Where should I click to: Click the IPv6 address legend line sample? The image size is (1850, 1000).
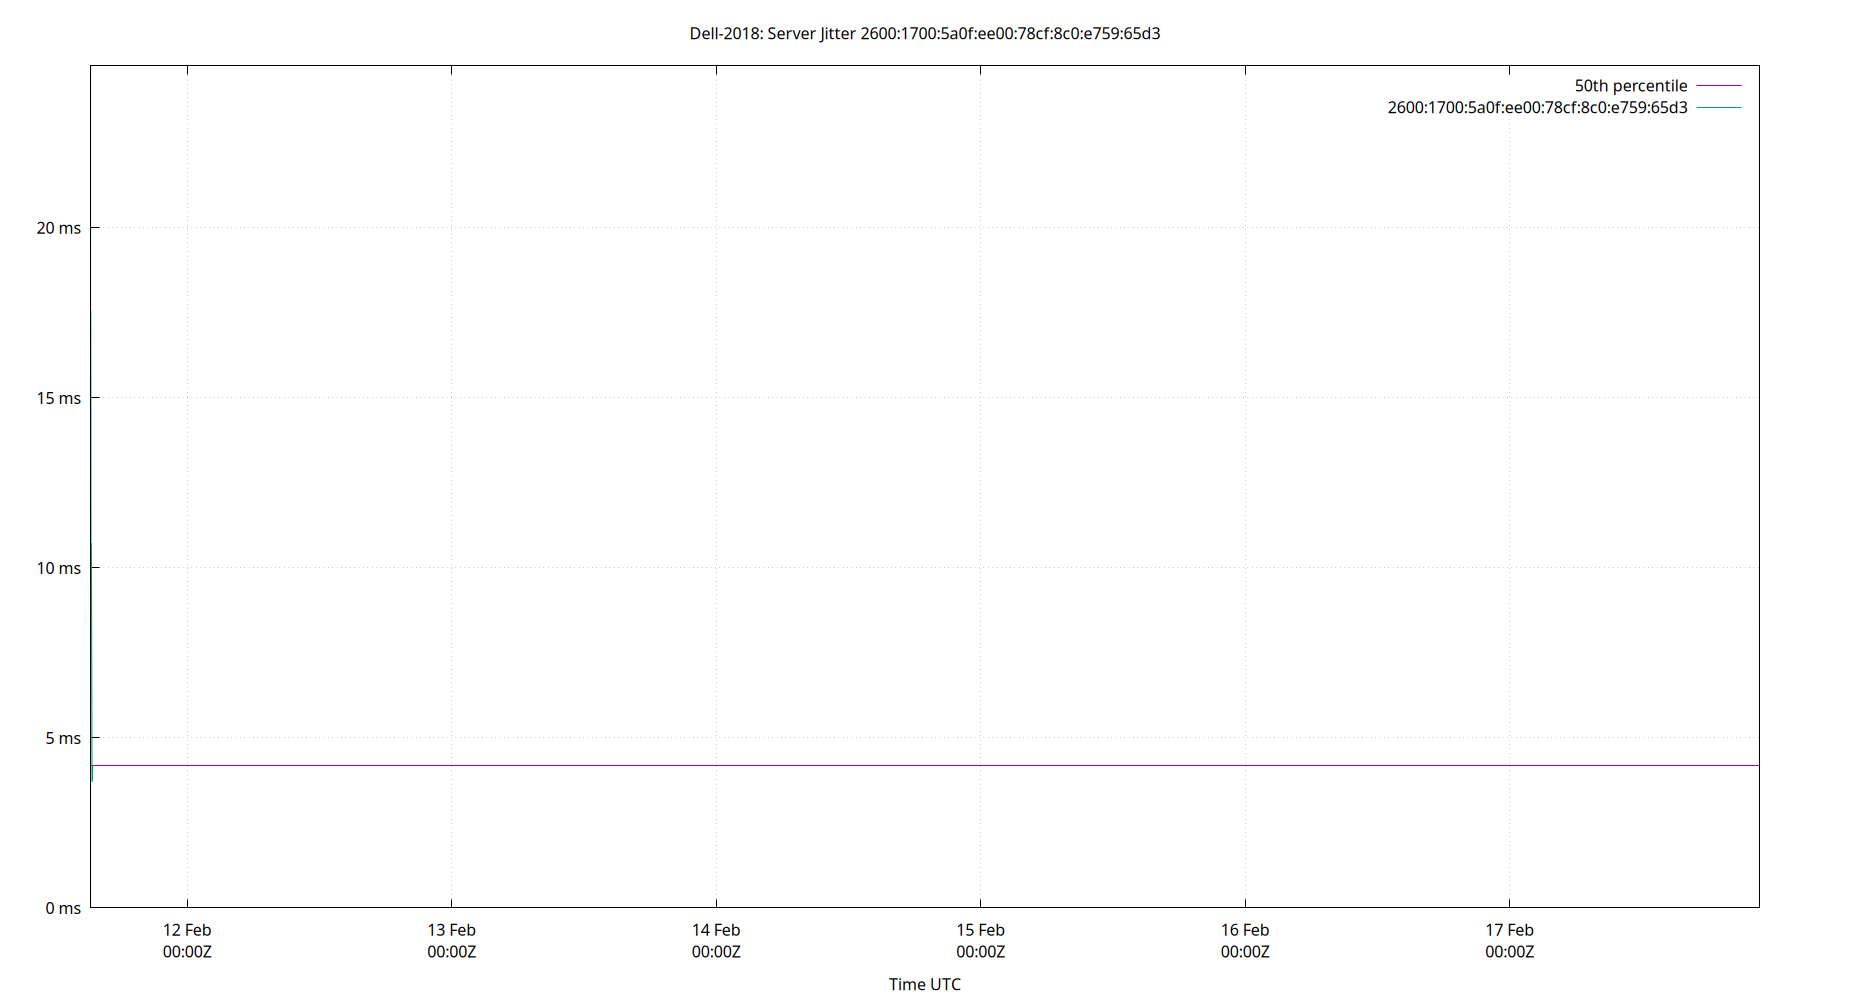(1716, 107)
